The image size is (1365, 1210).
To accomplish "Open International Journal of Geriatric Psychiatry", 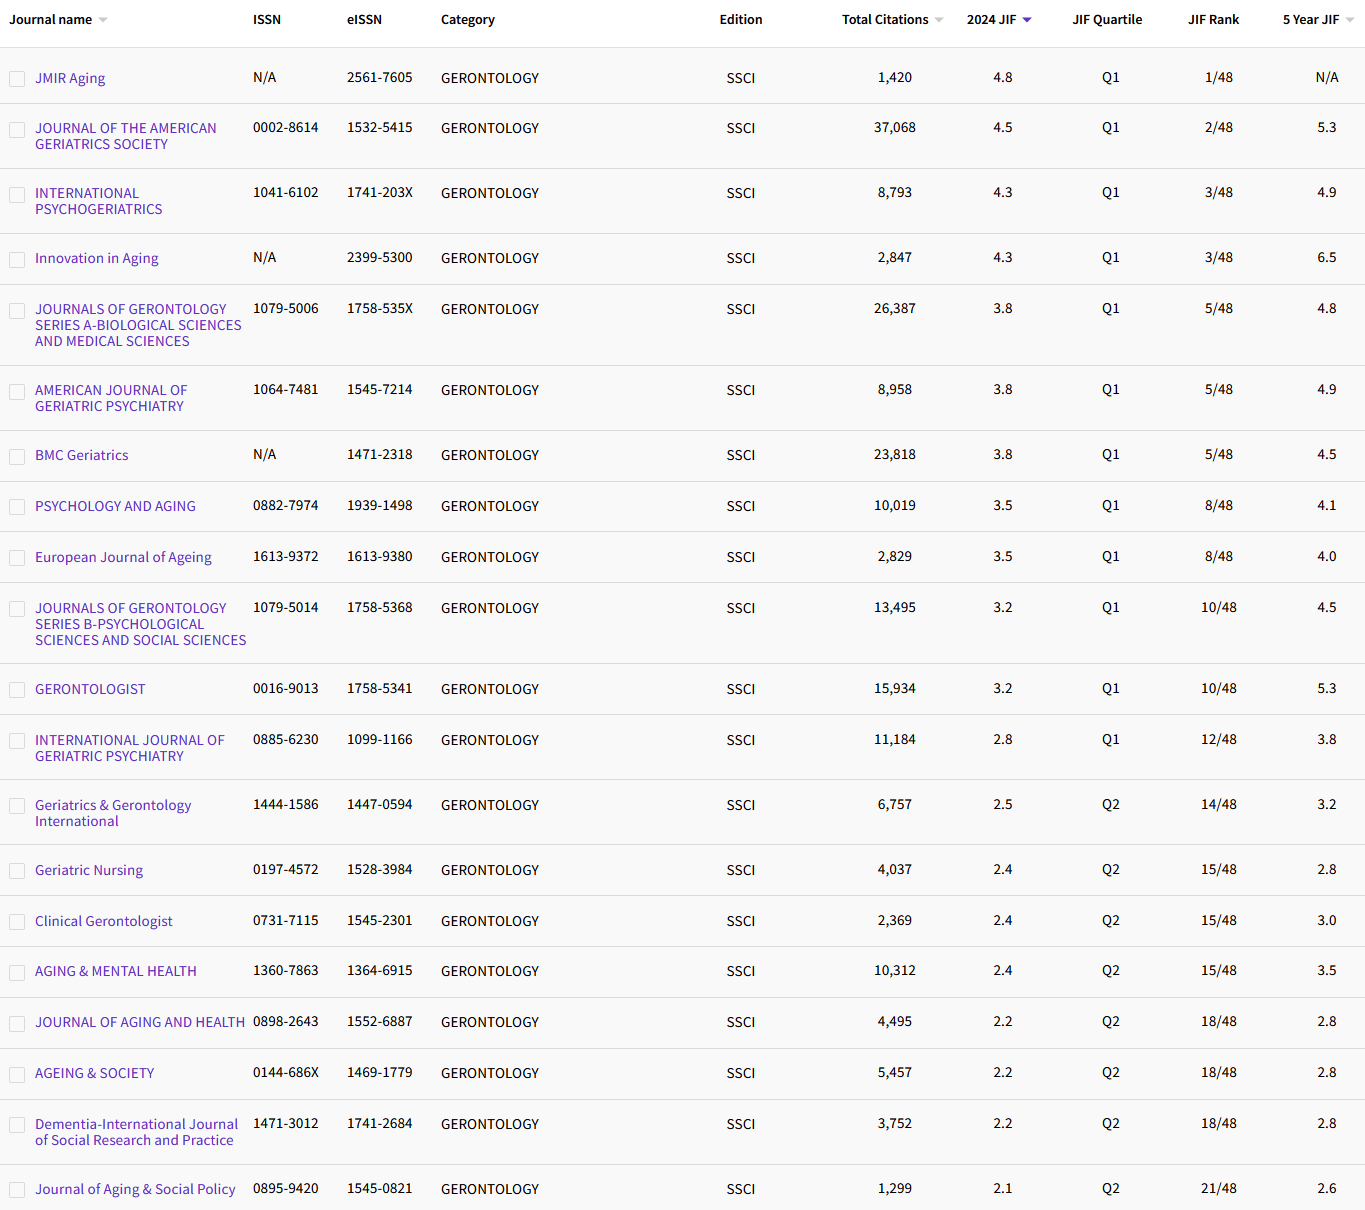I will tap(130, 748).
